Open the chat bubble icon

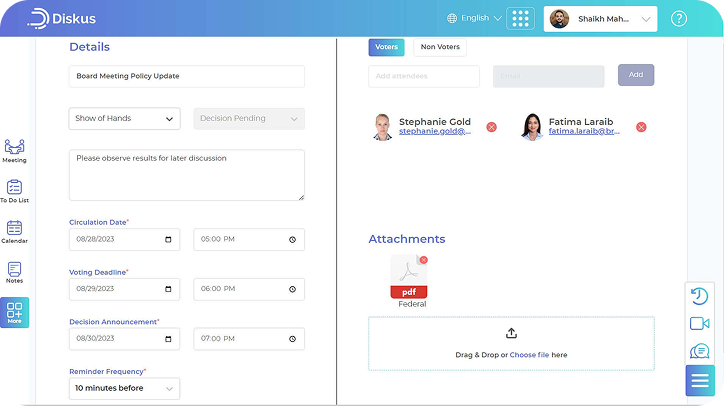[699, 351]
